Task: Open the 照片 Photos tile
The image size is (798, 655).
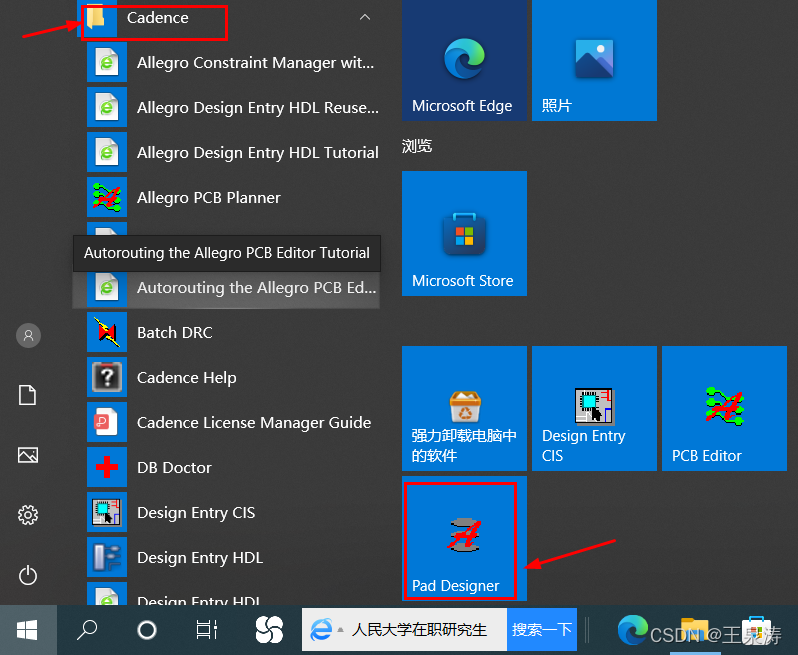Action: pyautogui.click(x=594, y=60)
